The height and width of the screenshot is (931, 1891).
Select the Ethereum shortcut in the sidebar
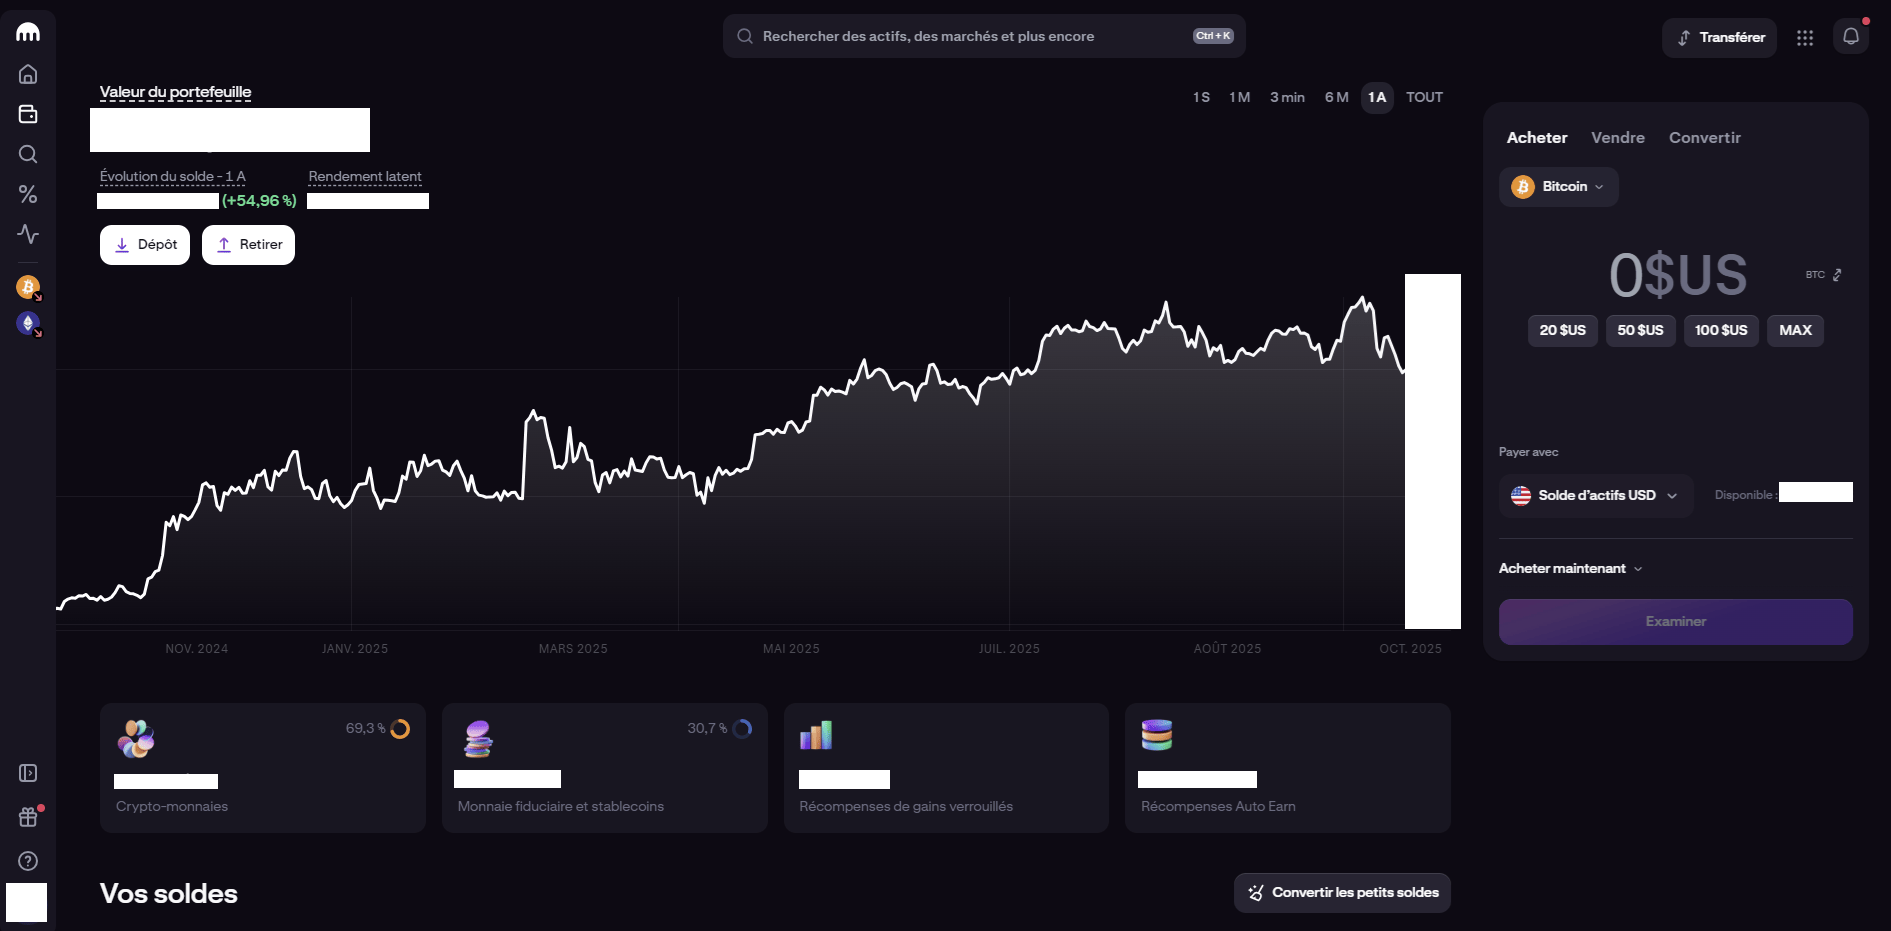[x=27, y=322]
